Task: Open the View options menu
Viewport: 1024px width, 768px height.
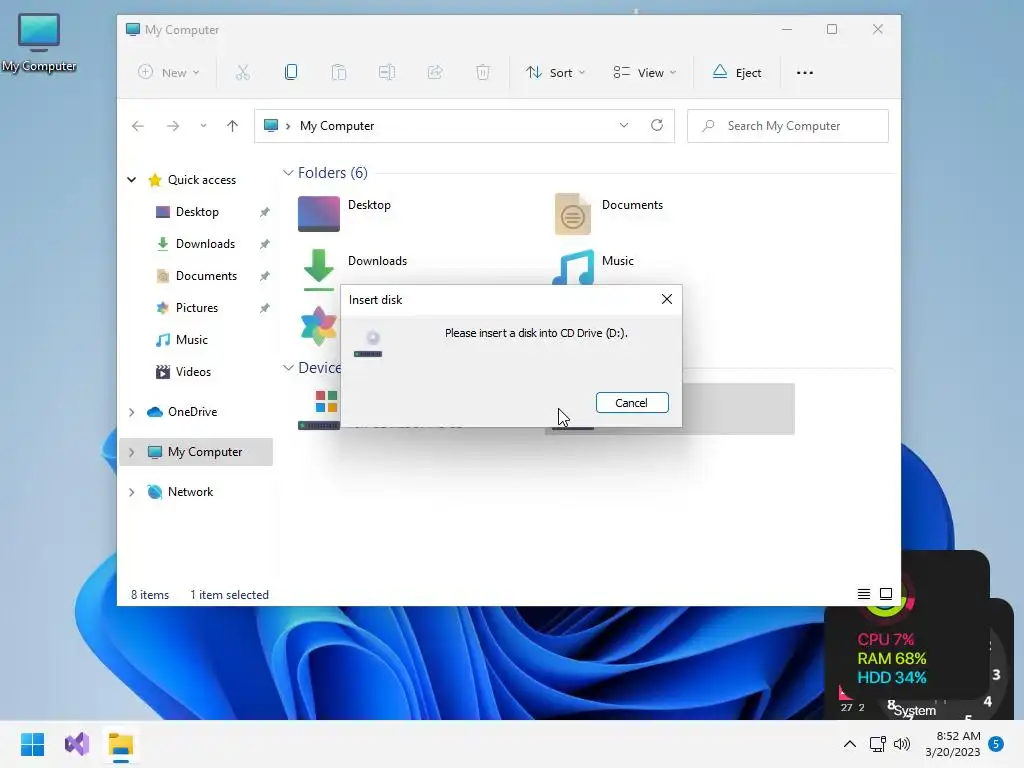Action: coord(645,72)
